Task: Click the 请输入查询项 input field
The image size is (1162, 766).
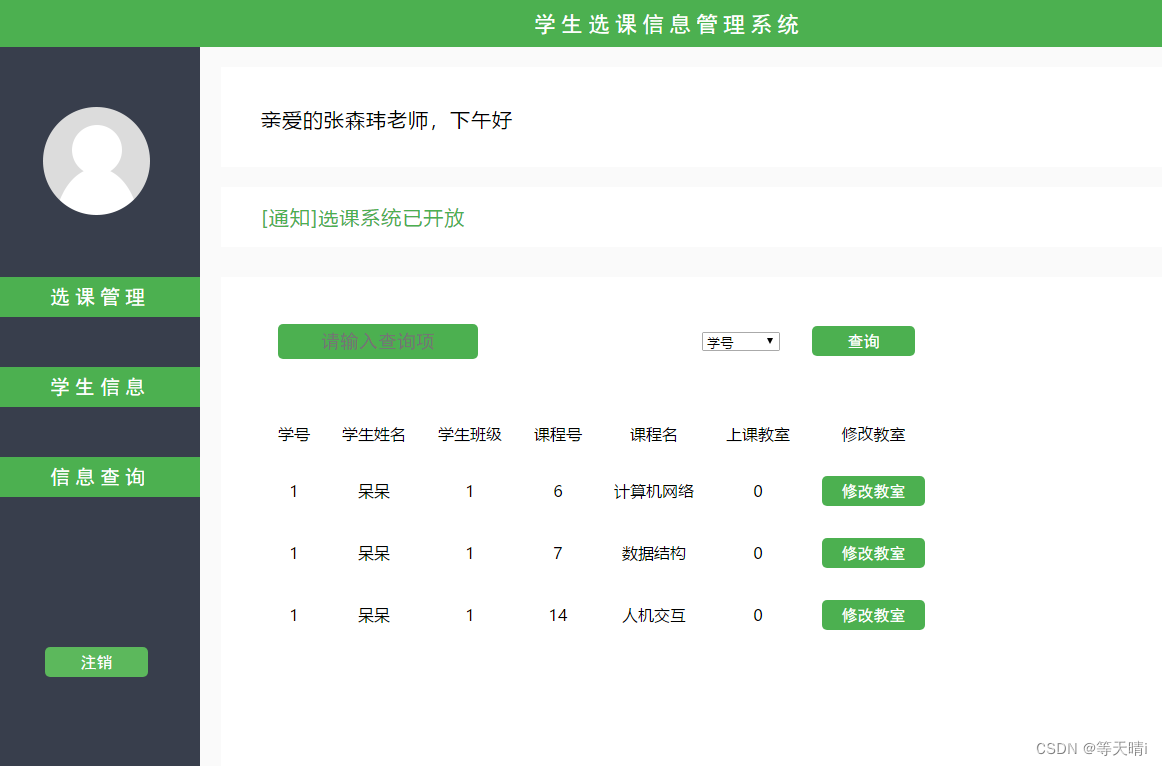Action: point(377,341)
